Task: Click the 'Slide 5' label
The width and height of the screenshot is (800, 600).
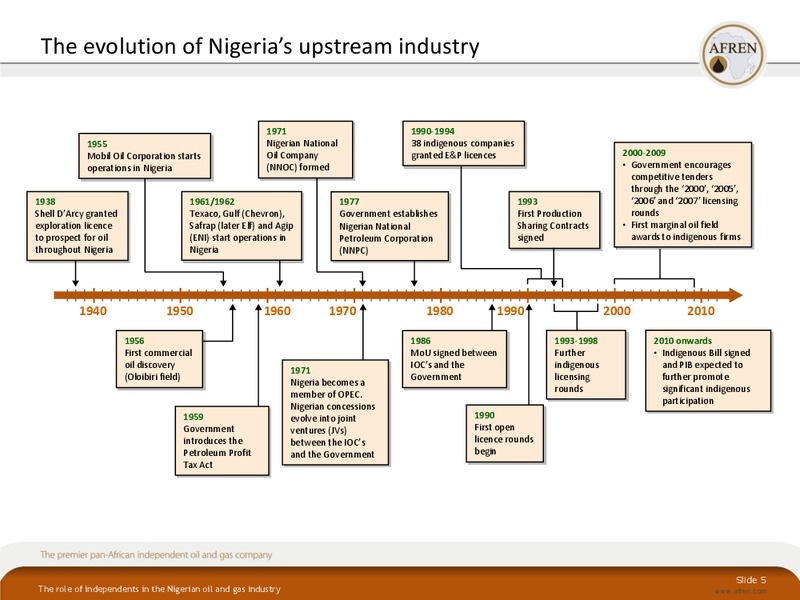Action: coord(751,580)
